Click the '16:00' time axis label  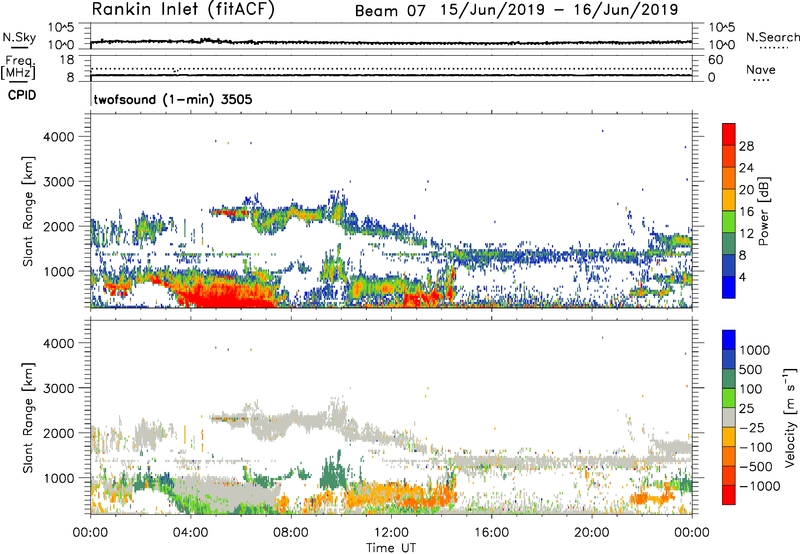click(491, 533)
